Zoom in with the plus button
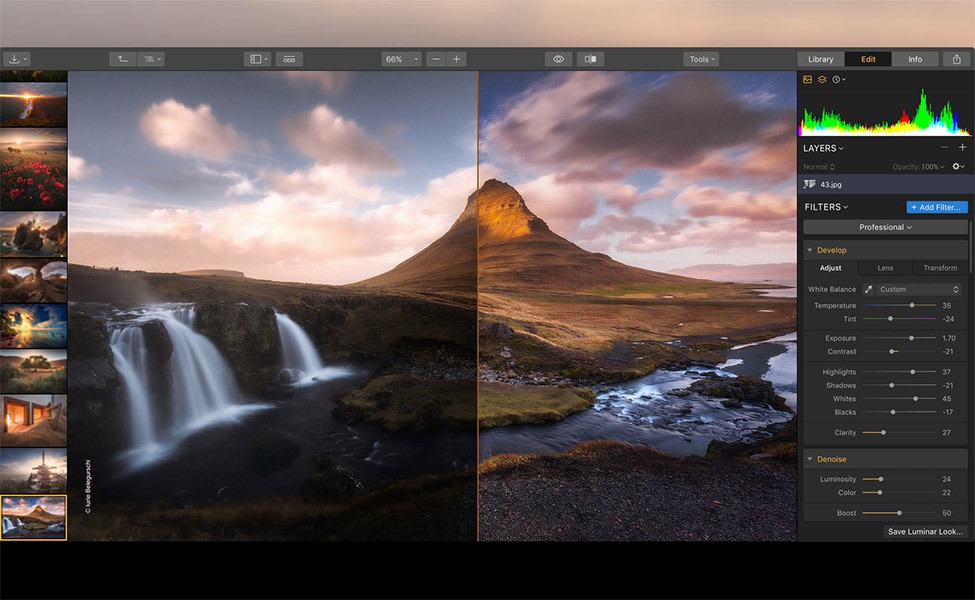The width and height of the screenshot is (975, 600). pos(456,59)
